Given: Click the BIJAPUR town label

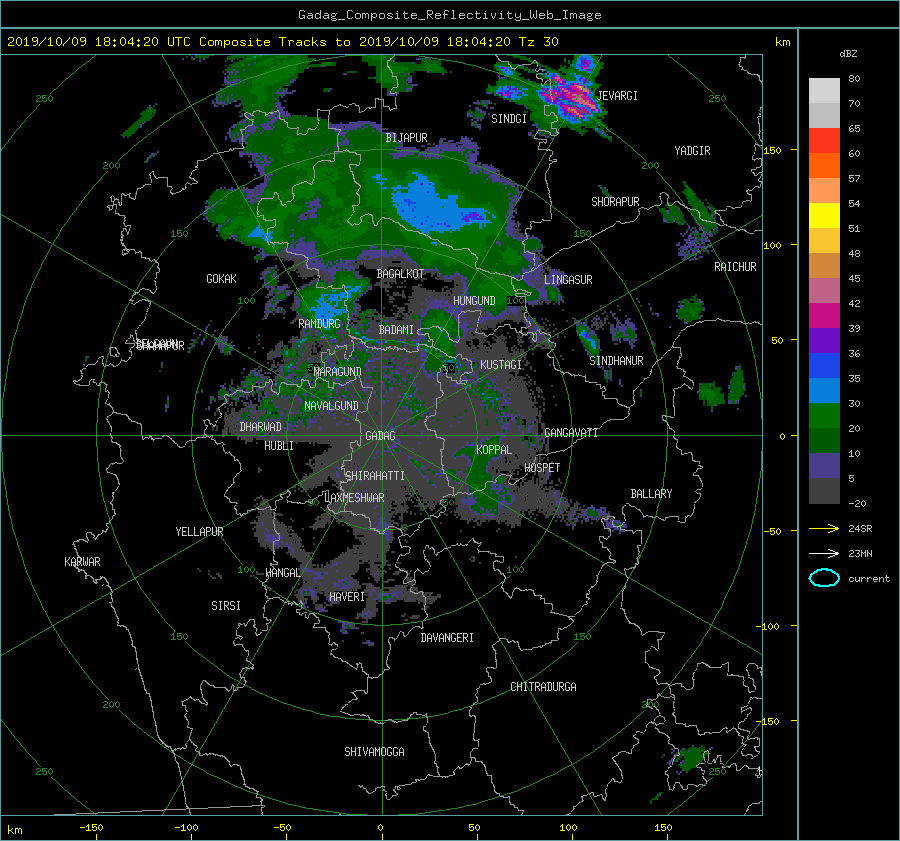Looking at the screenshot, I should click(406, 138).
